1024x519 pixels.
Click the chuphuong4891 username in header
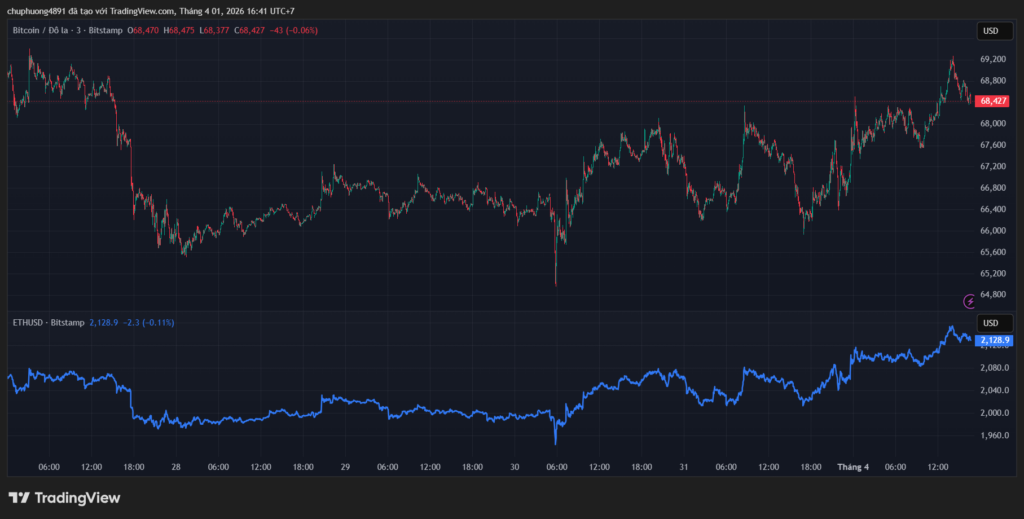pyautogui.click(x=36, y=11)
